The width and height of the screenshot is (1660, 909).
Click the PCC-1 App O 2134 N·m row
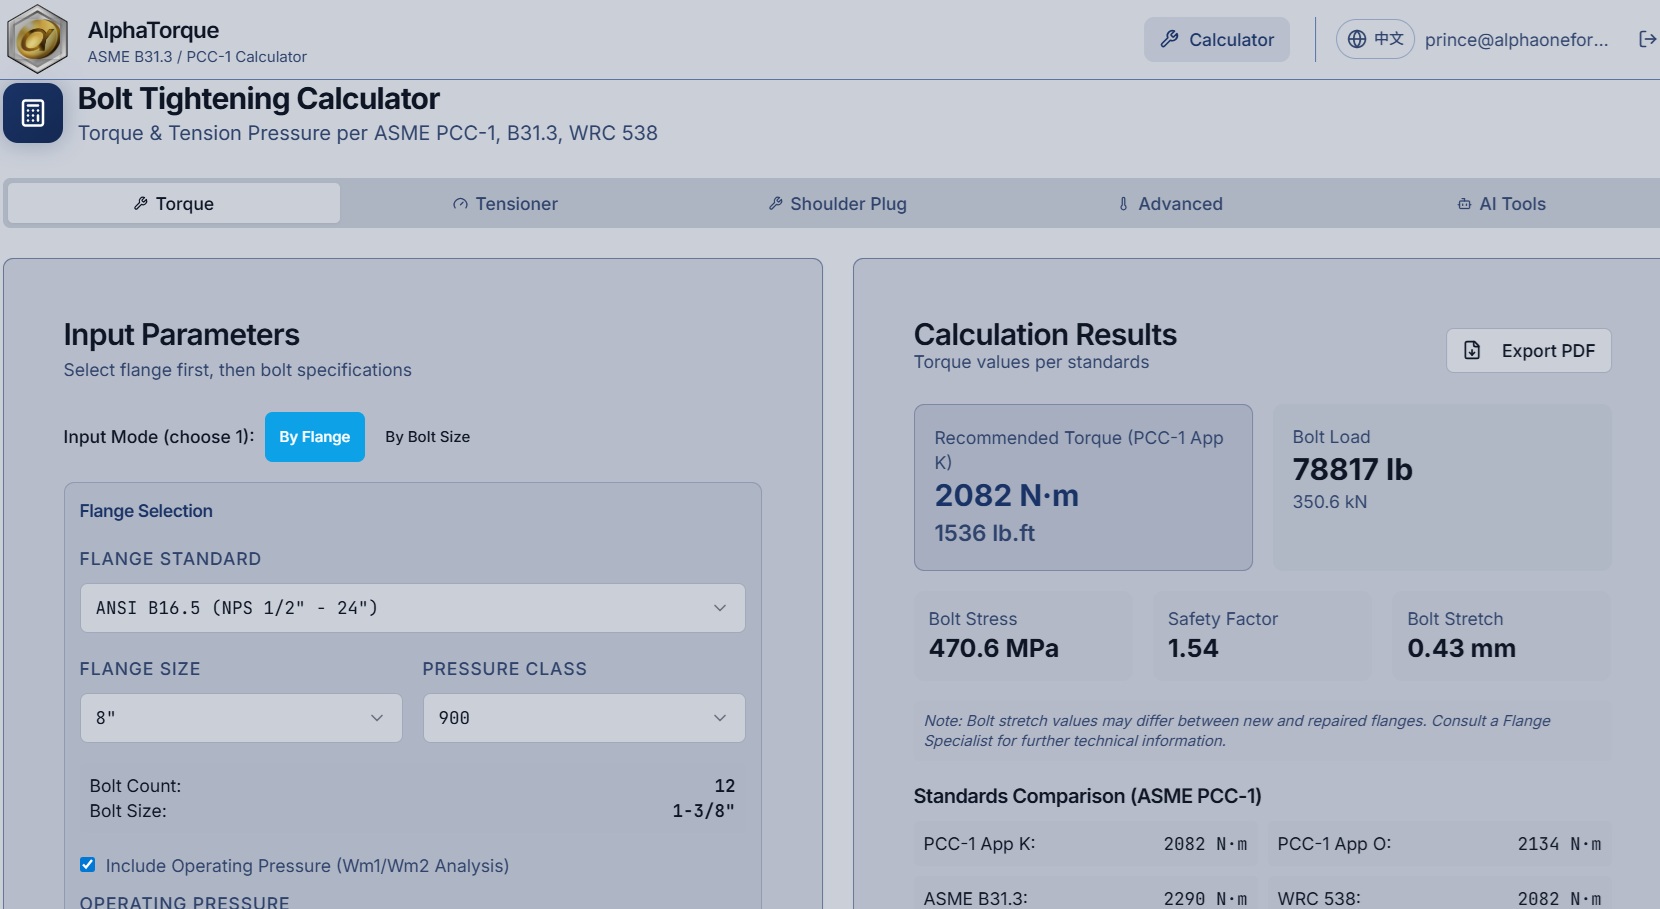click(1439, 844)
